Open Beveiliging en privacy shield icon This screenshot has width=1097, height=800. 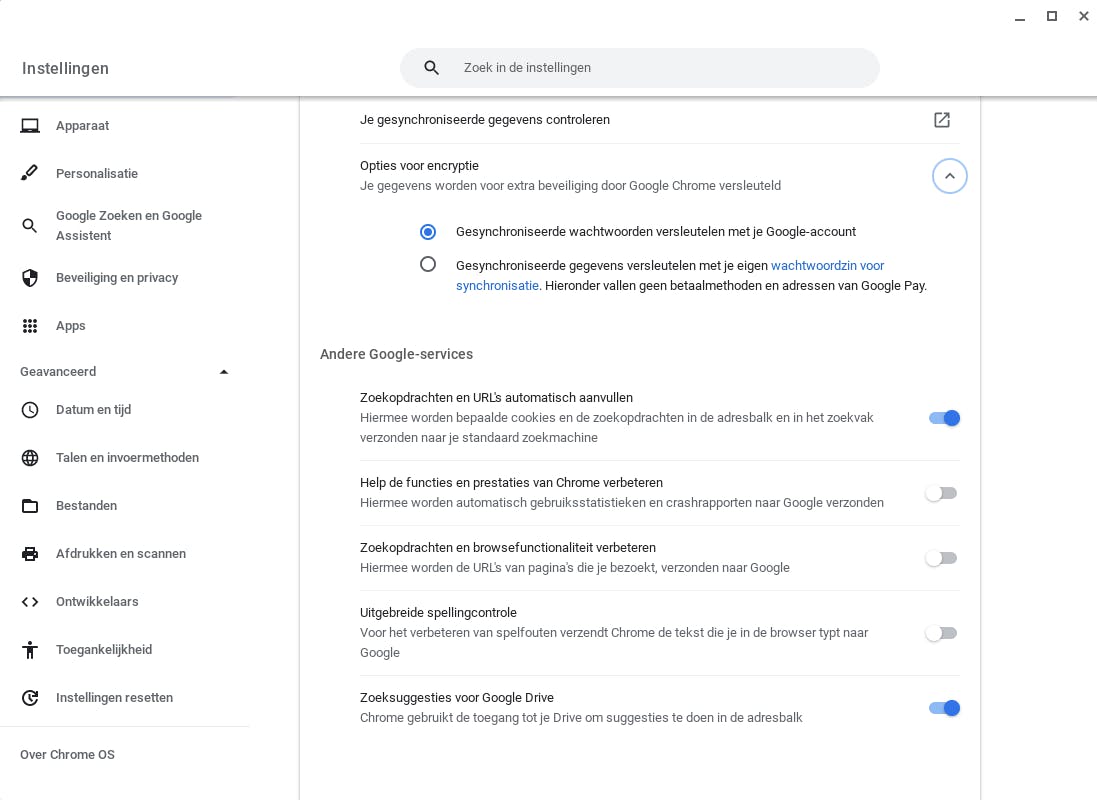coord(30,278)
